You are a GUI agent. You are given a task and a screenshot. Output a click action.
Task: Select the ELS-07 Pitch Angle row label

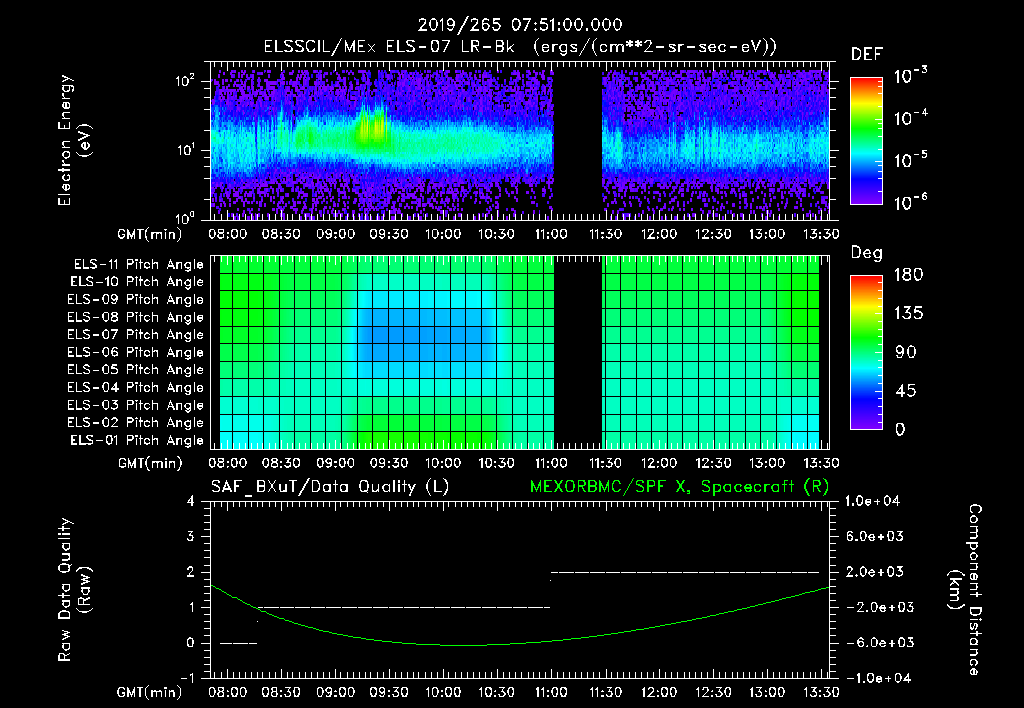(x=136, y=334)
